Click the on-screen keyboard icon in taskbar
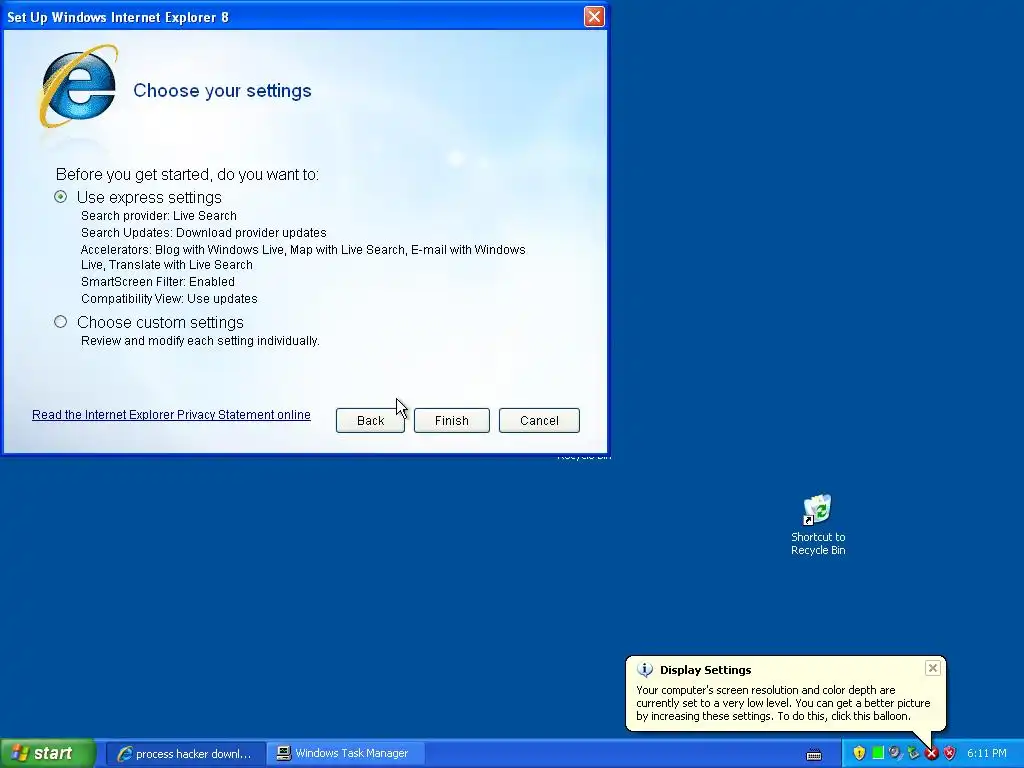Screen dimensions: 1024x768 point(814,754)
